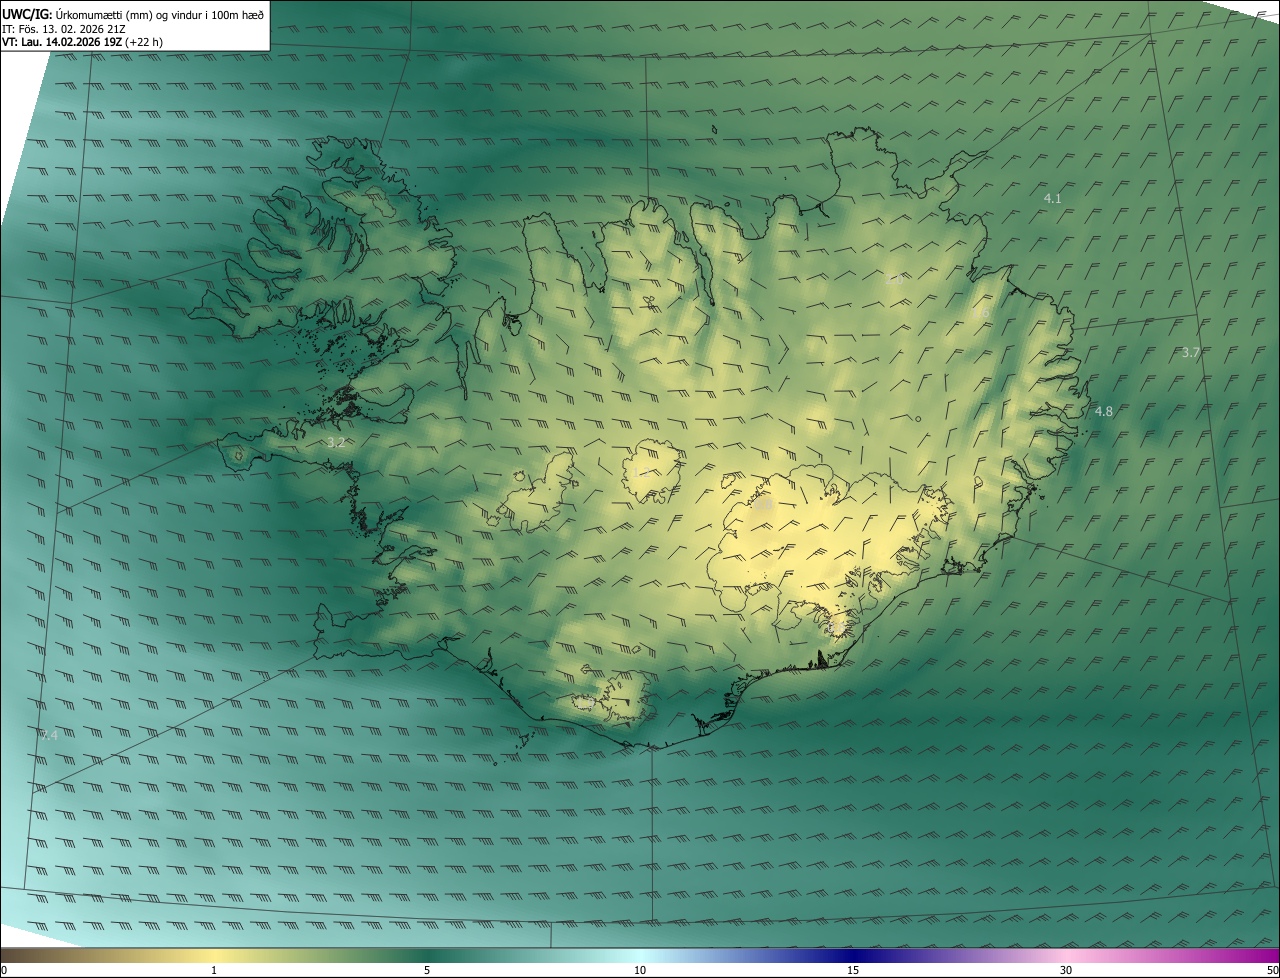This screenshot has height=978, width=1280.
Task: Click the '5' label on the color scale
Action: click(x=427, y=970)
